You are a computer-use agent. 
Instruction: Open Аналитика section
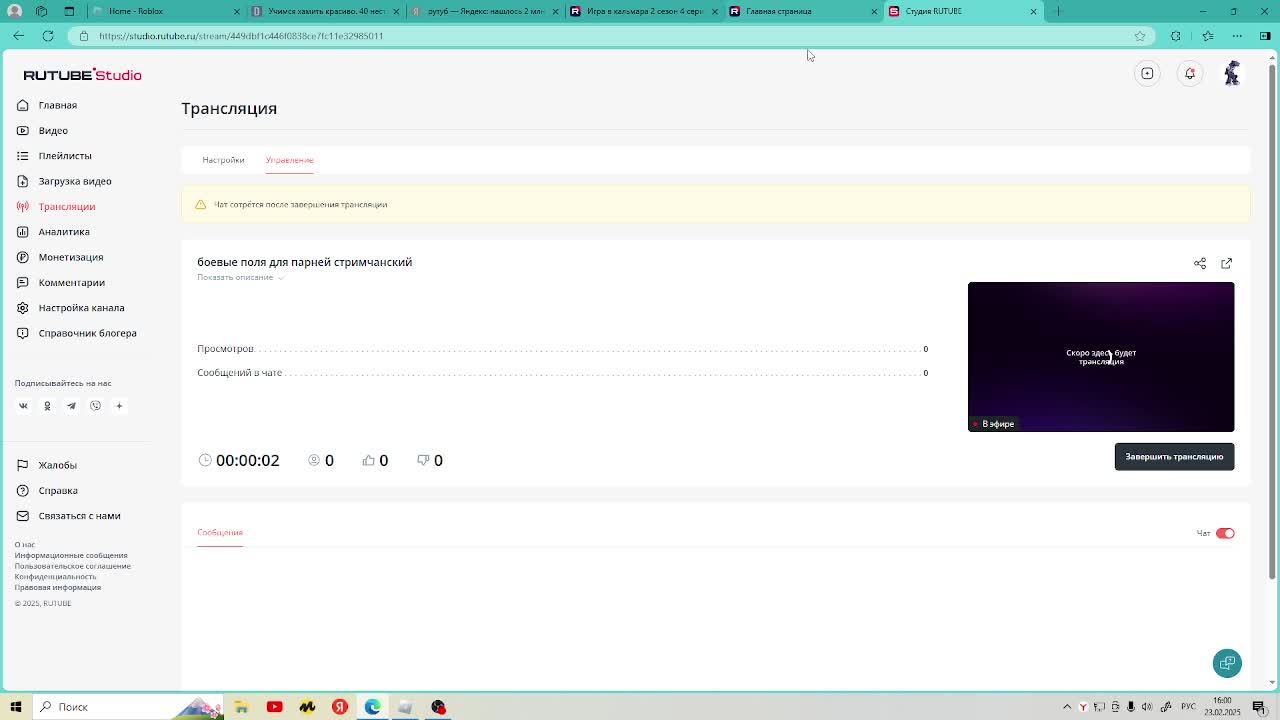[53, 232]
